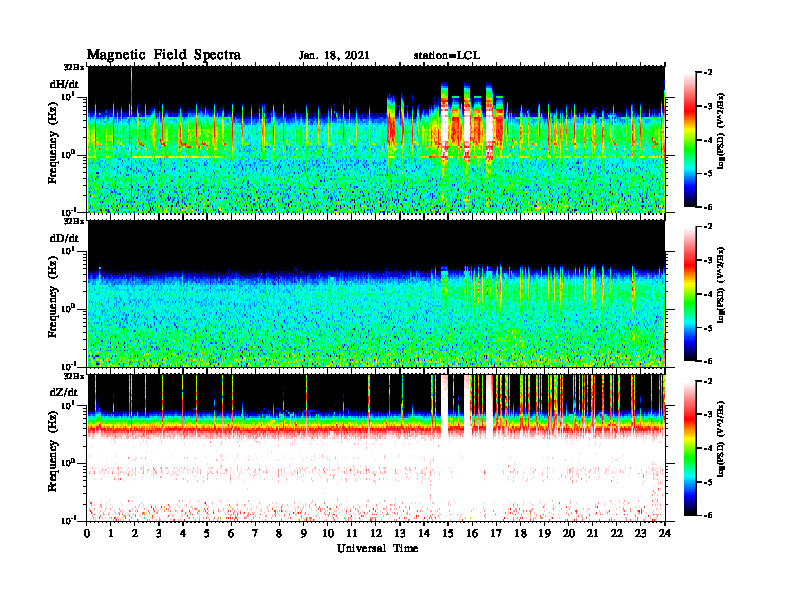Click the dH/dt color bar's log(PSD) units label
Screen dimensions: 792x612
[x=721, y=131]
